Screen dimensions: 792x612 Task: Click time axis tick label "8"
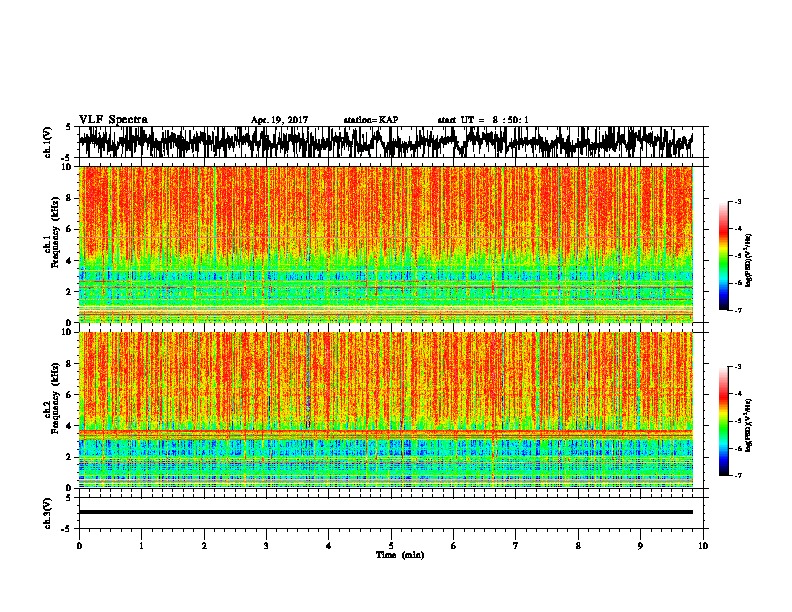578,546
